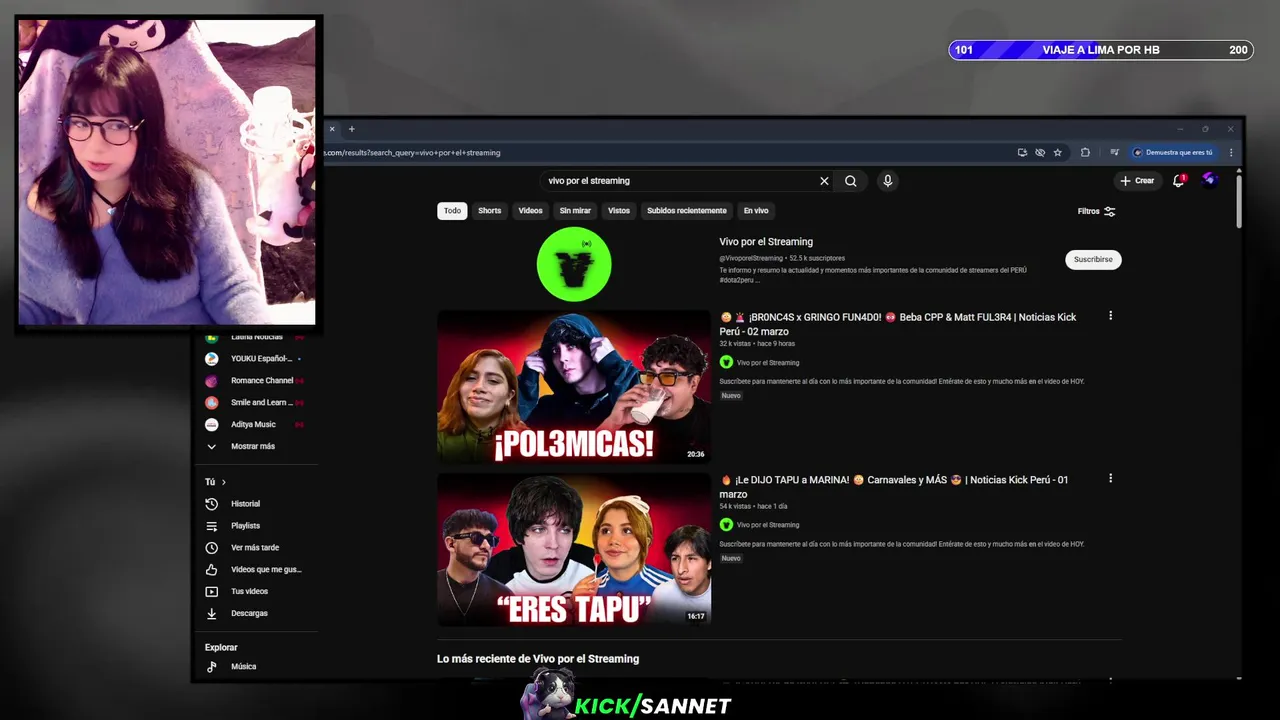
Task: Open options menu for the BR0NC4S video
Action: pos(1110,316)
